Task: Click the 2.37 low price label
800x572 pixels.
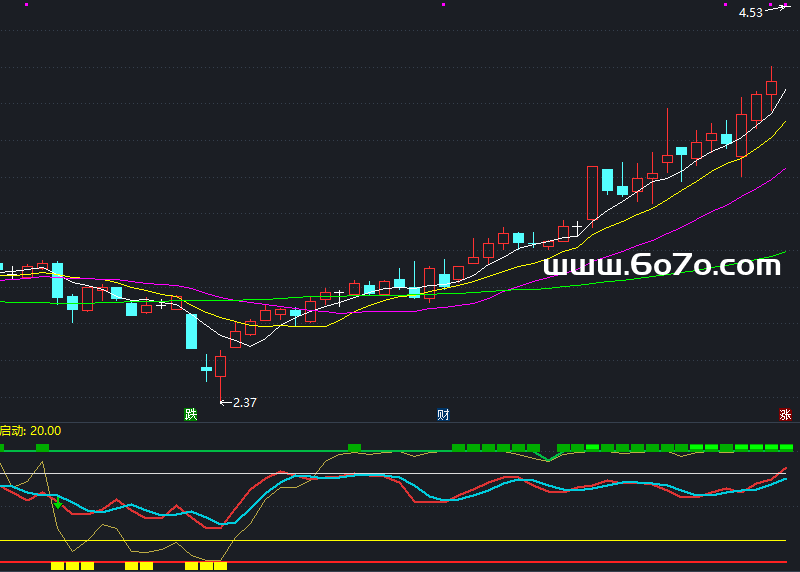Action: click(x=244, y=403)
